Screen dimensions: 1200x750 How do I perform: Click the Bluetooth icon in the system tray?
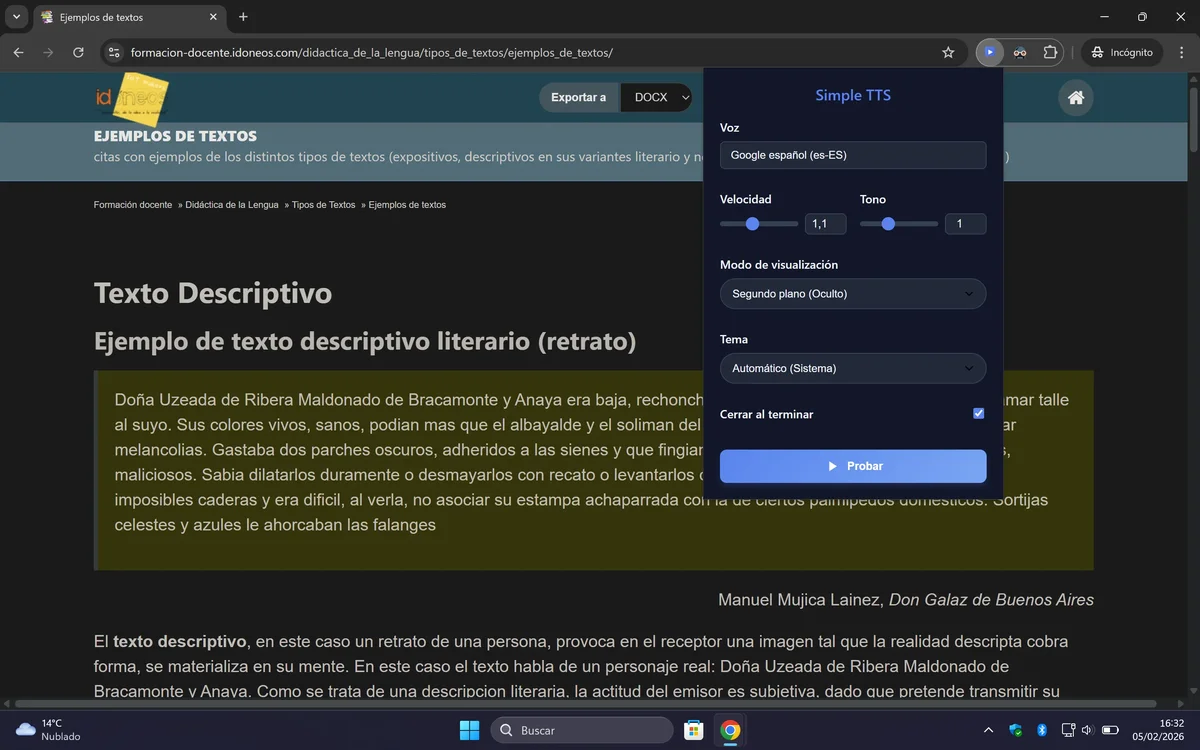(x=1042, y=730)
